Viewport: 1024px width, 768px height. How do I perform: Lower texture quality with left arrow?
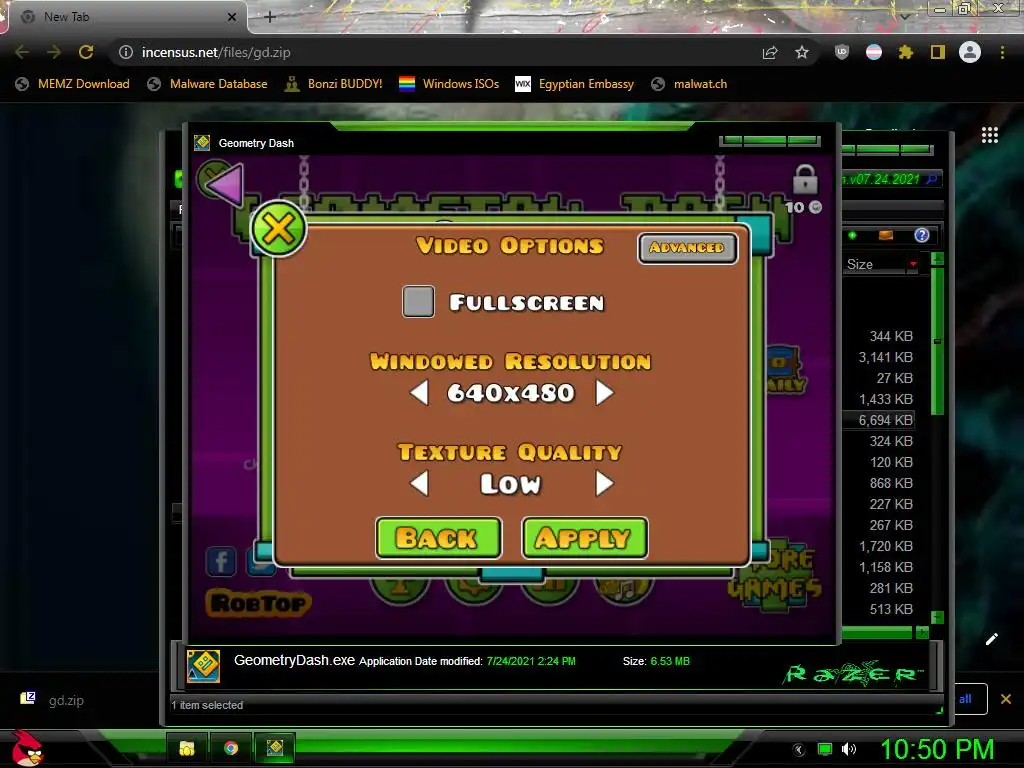pos(419,484)
